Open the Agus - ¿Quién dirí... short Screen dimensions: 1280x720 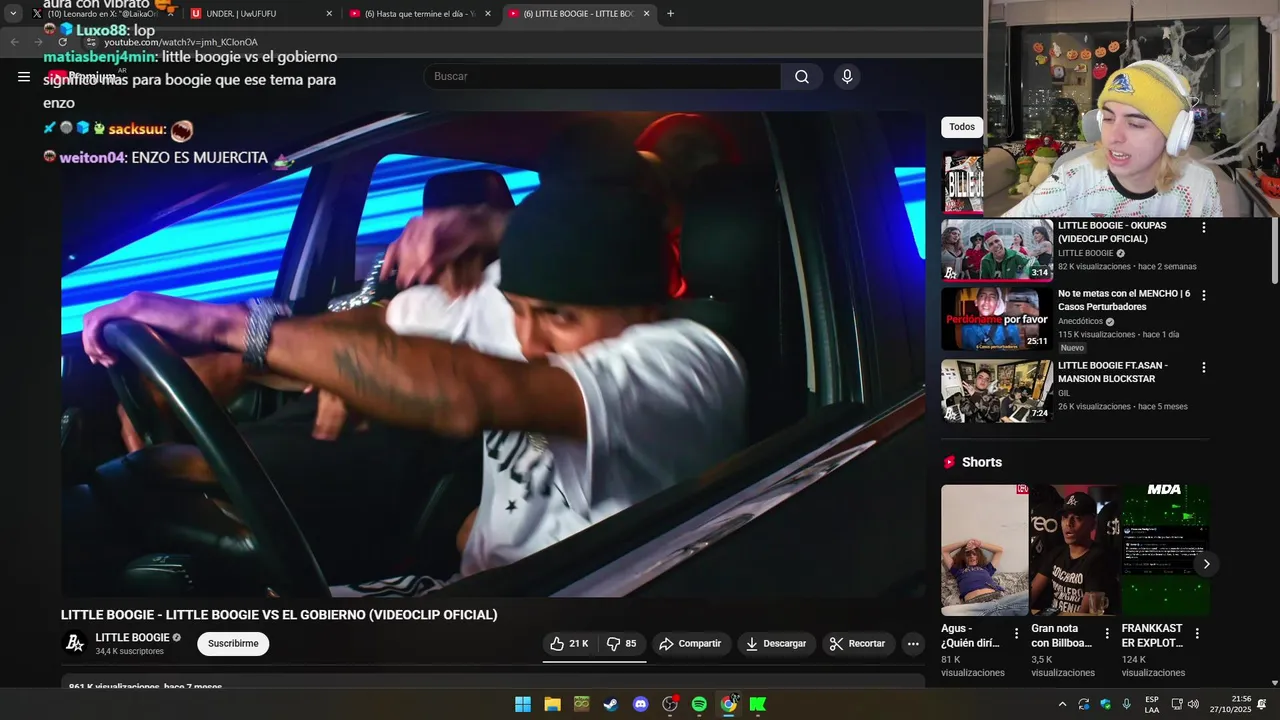[x=984, y=550]
